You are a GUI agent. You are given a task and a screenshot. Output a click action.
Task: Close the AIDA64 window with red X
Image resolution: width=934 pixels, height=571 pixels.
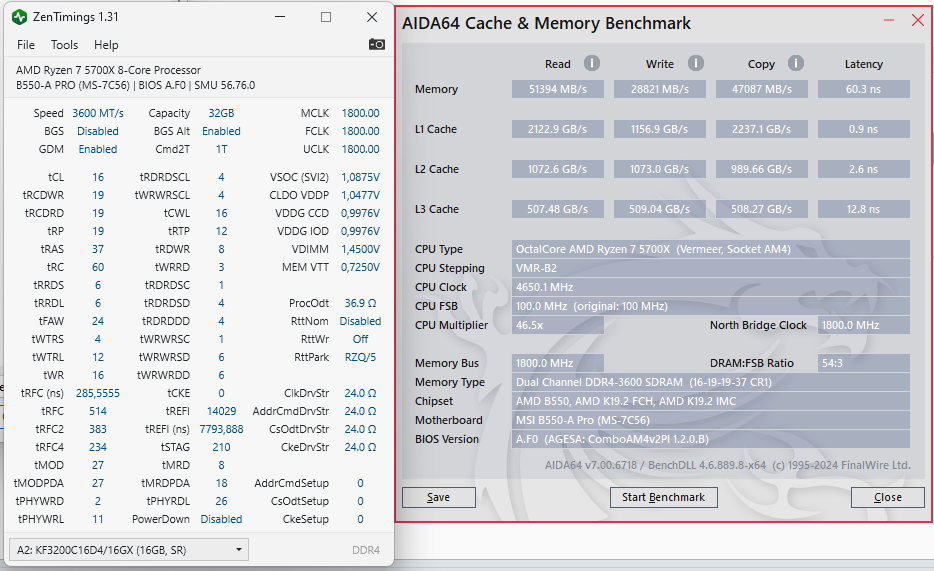(x=918, y=20)
